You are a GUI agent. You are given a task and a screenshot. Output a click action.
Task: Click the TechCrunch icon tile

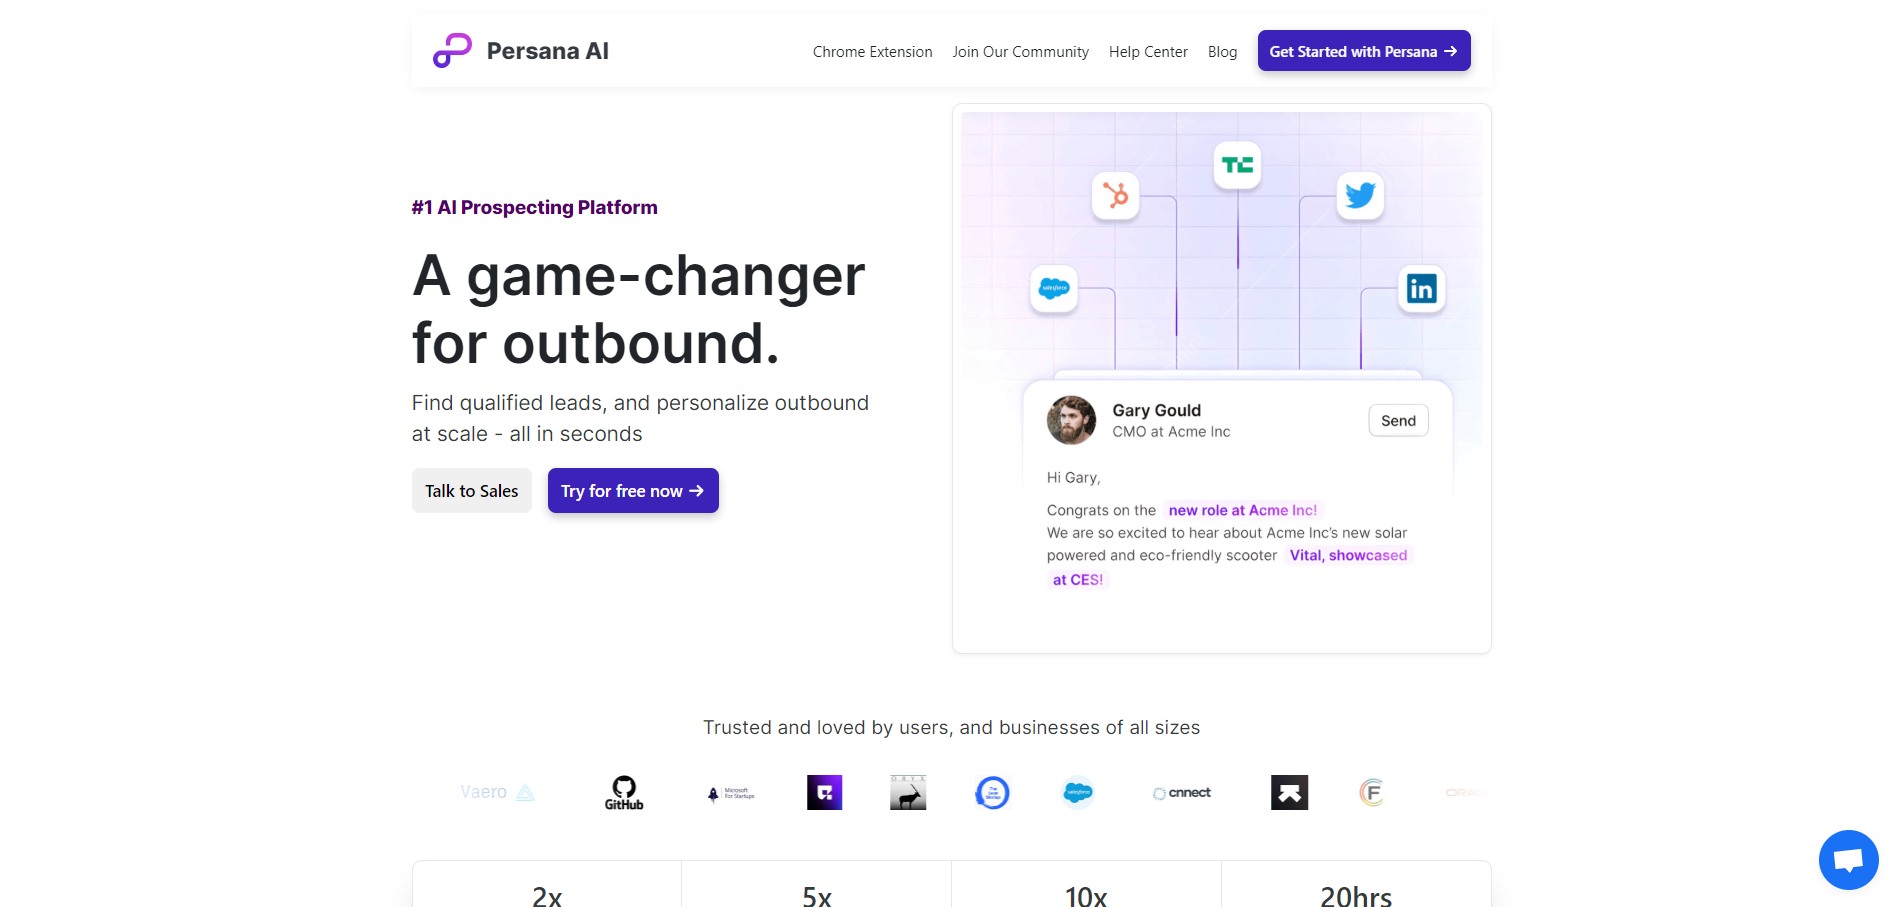click(x=1237, y=165)
